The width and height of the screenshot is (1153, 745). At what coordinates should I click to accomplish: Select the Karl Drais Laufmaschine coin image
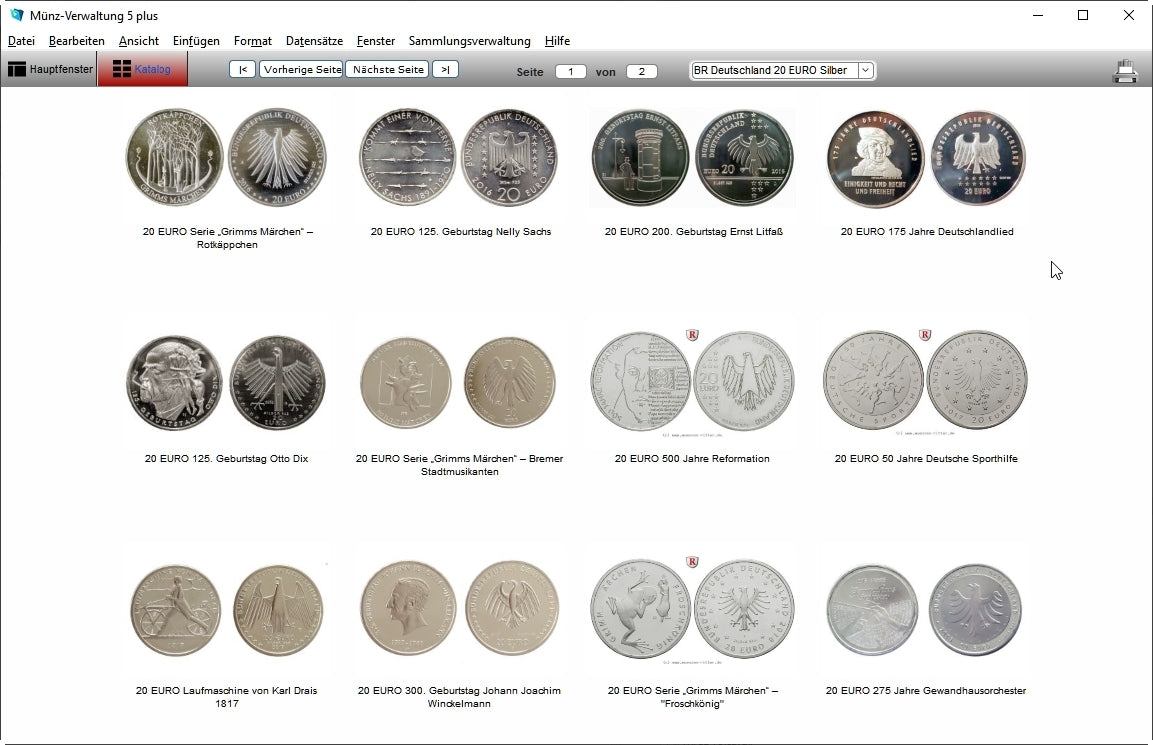227,610
